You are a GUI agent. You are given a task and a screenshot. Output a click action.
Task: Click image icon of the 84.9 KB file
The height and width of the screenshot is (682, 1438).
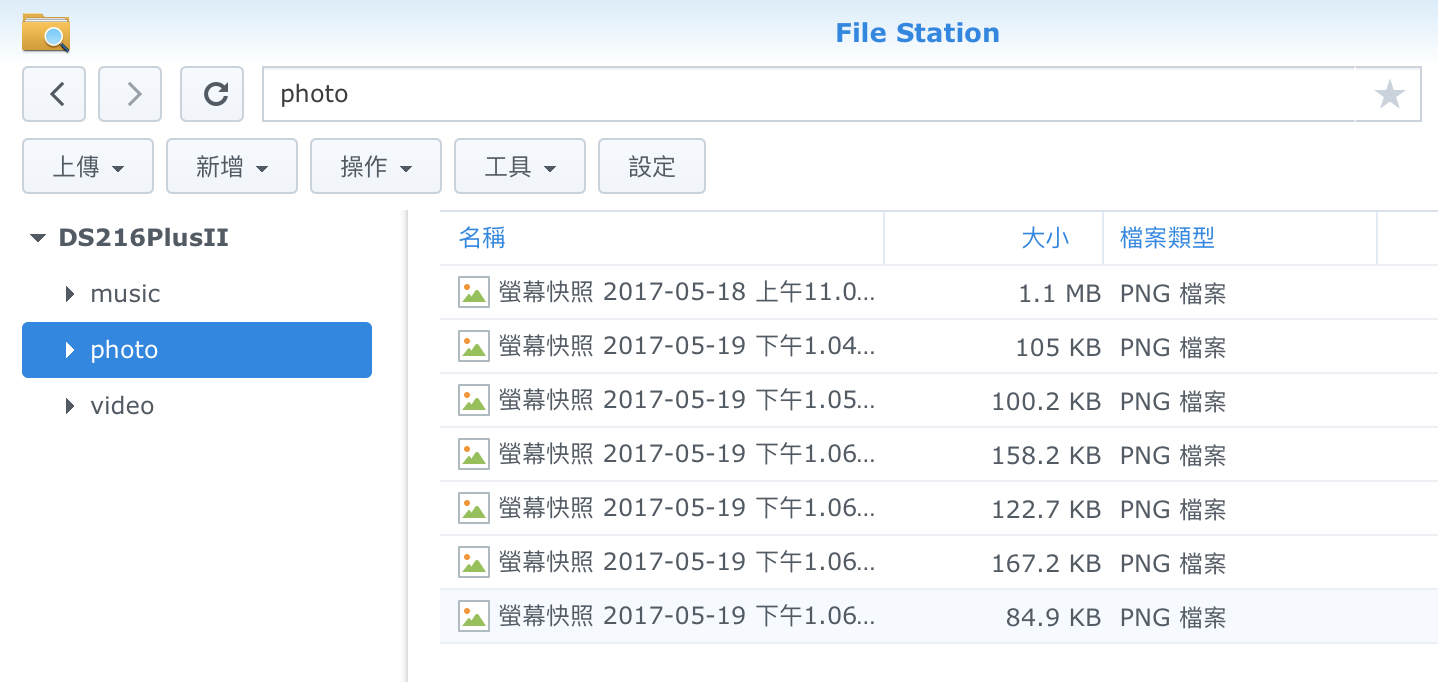pos(473,617)
